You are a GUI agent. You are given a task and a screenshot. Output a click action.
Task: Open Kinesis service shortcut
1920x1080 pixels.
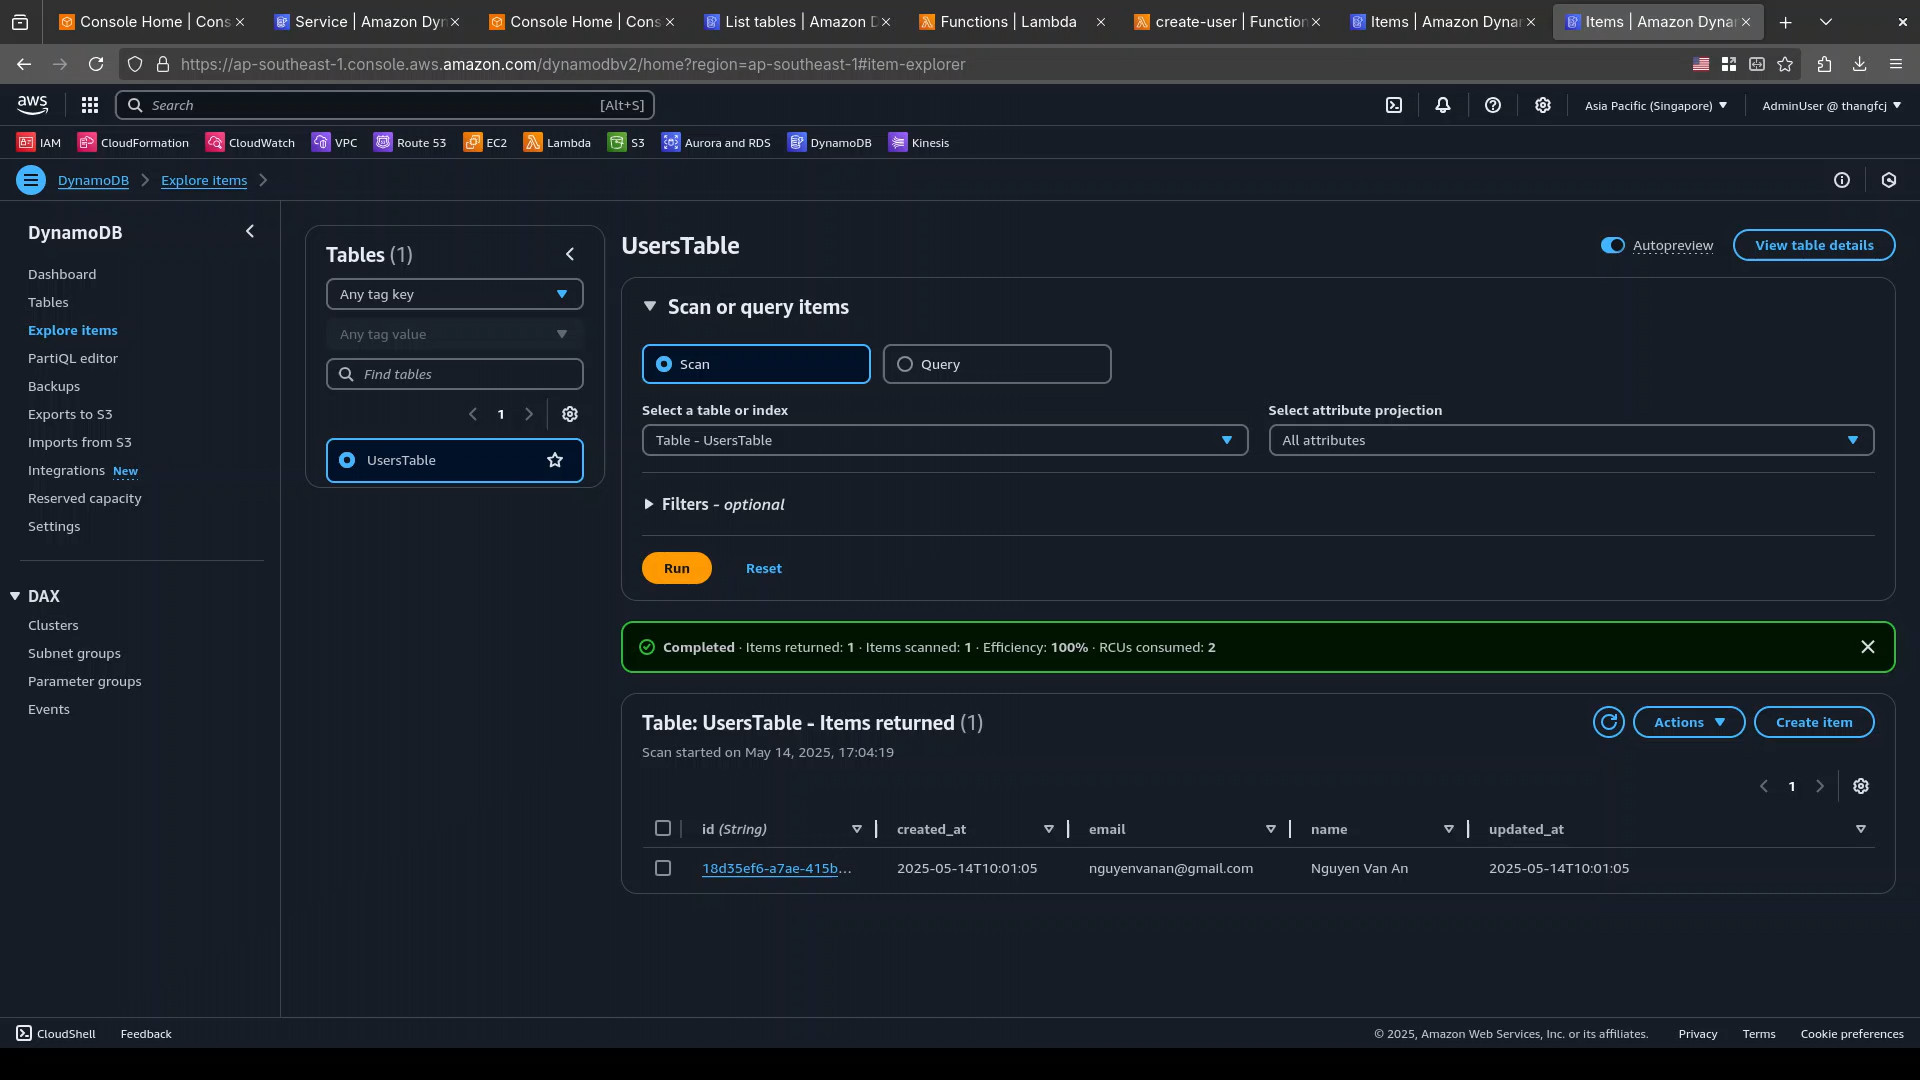pyautogui.click(x=920, y=142)
